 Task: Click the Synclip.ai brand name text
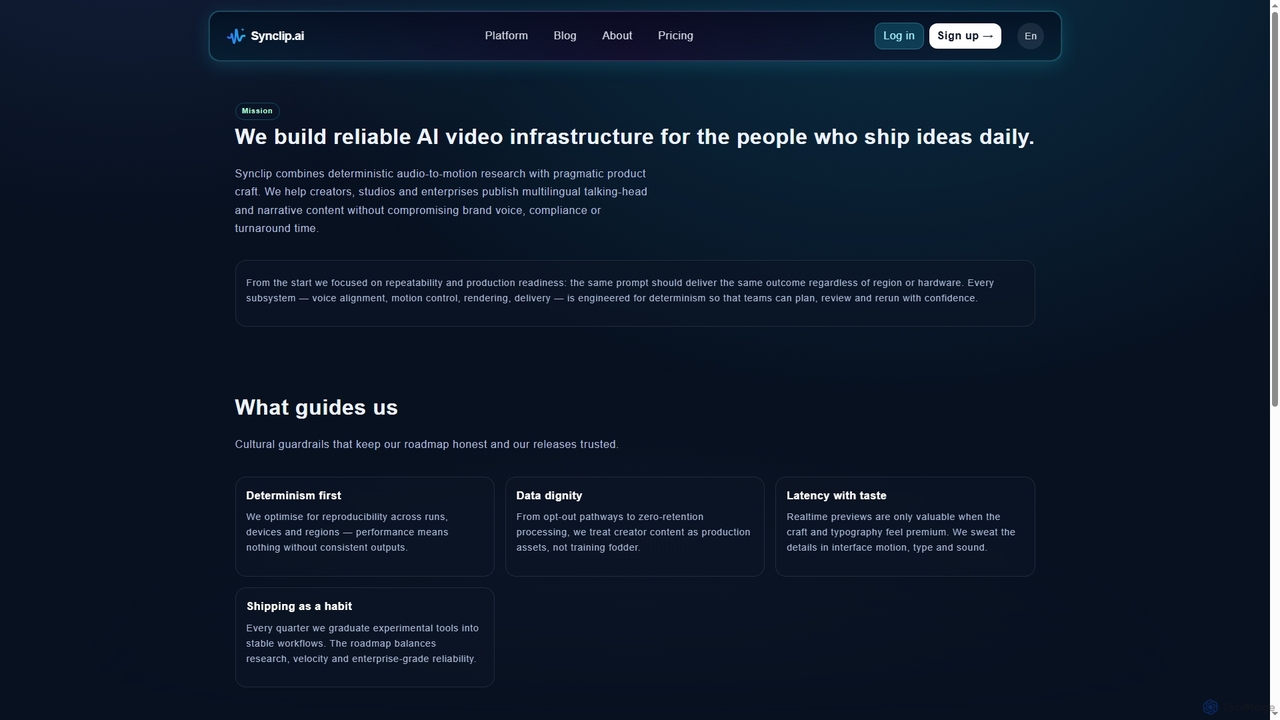pyautogui.click(x=277, y=36)
